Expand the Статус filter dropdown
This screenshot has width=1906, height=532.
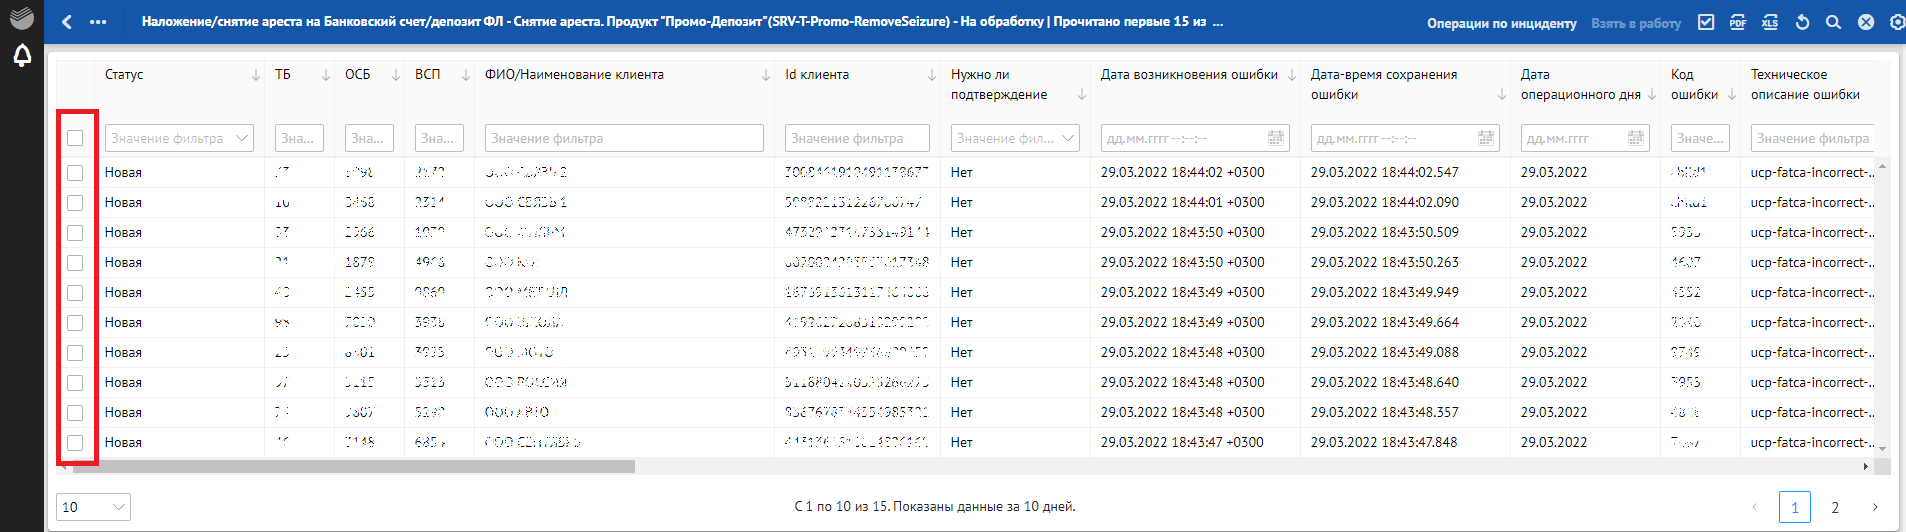(x=242, y=138)
